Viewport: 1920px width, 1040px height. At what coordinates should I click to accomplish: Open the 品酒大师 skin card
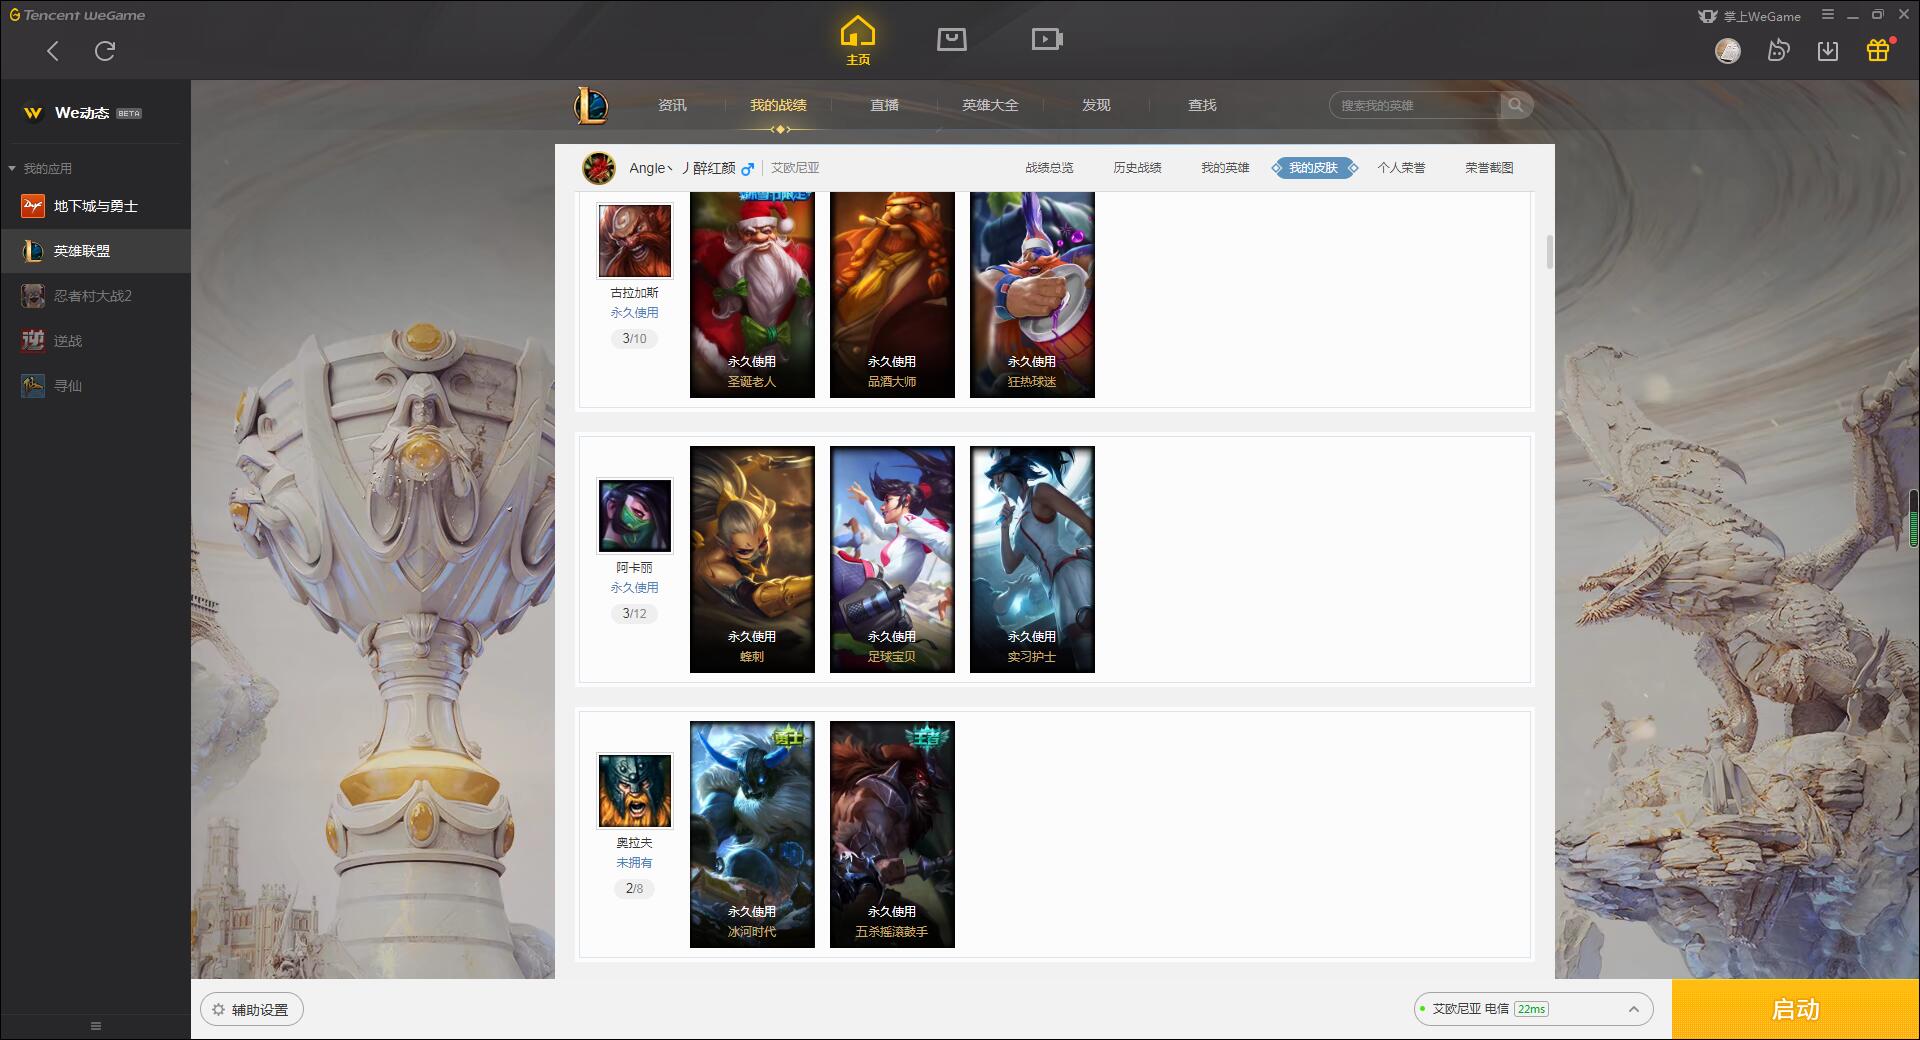tap(892, 295)
